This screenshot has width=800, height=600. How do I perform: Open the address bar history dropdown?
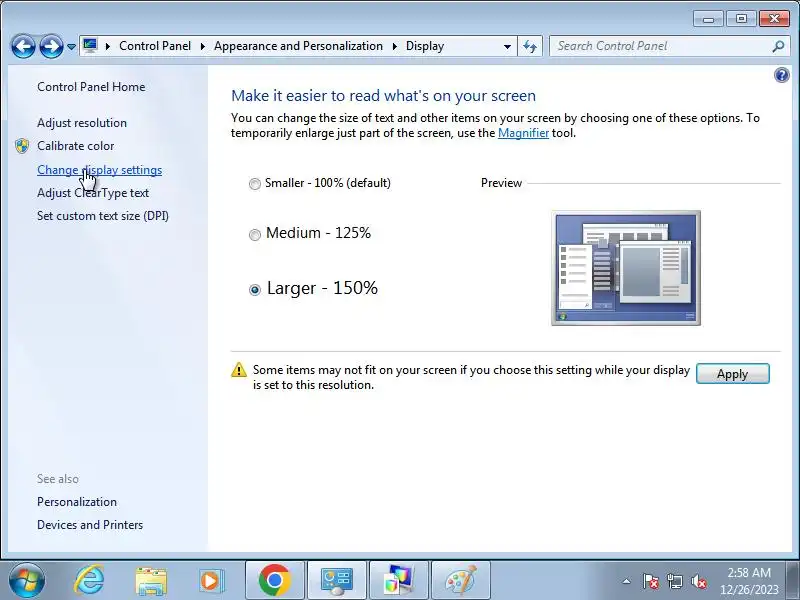(507, 46)
